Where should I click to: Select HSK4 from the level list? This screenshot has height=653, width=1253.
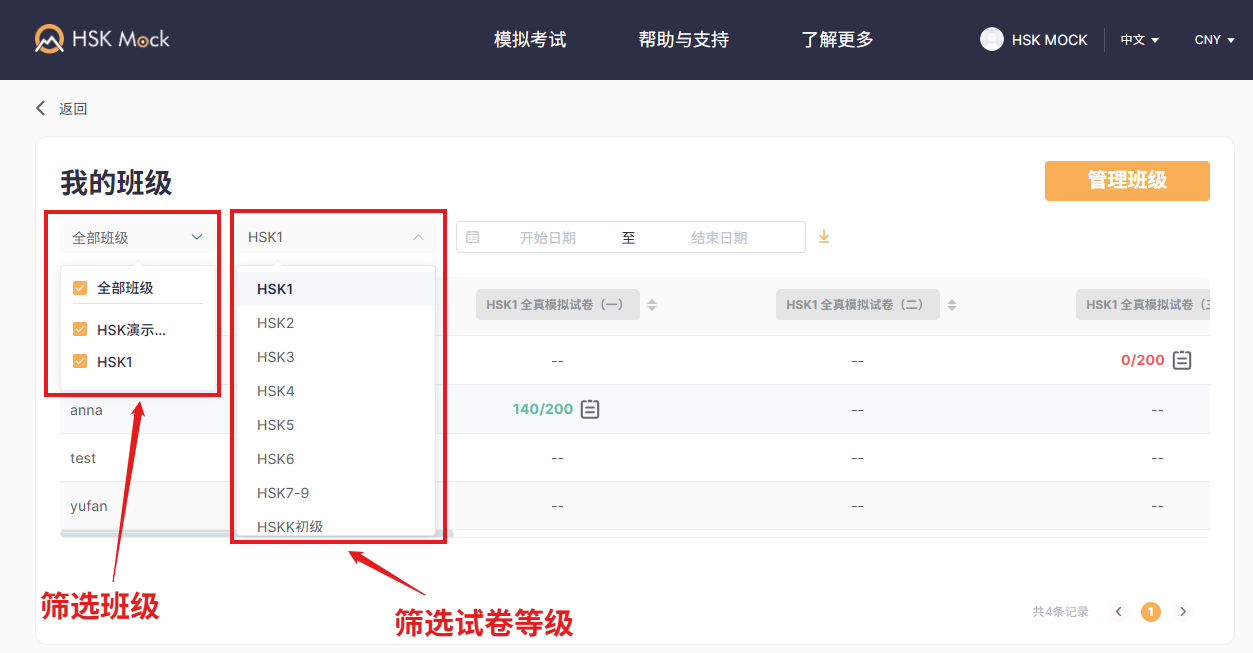coord(274,390)
